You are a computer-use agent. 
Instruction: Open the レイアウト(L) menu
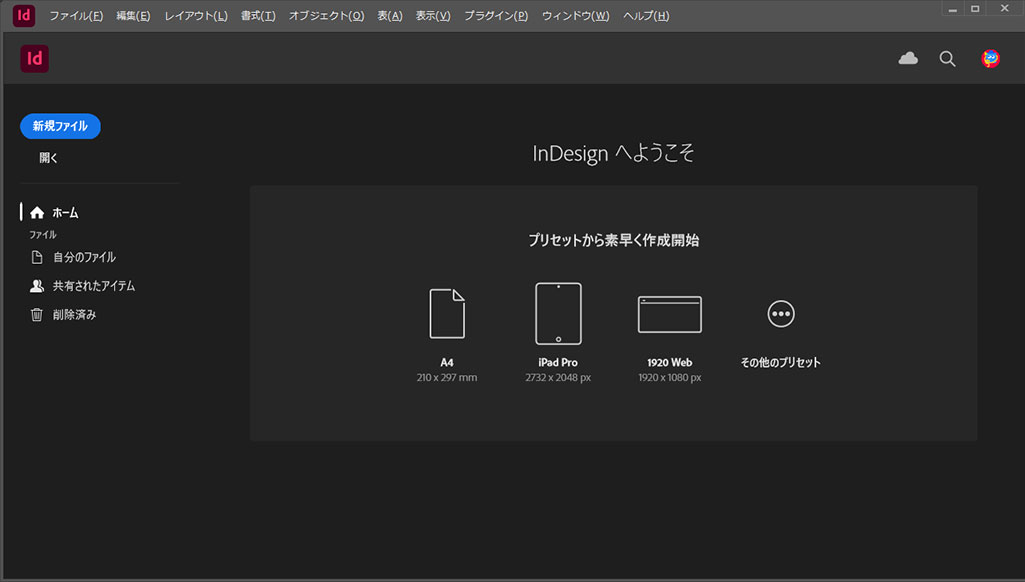point(196,16)
